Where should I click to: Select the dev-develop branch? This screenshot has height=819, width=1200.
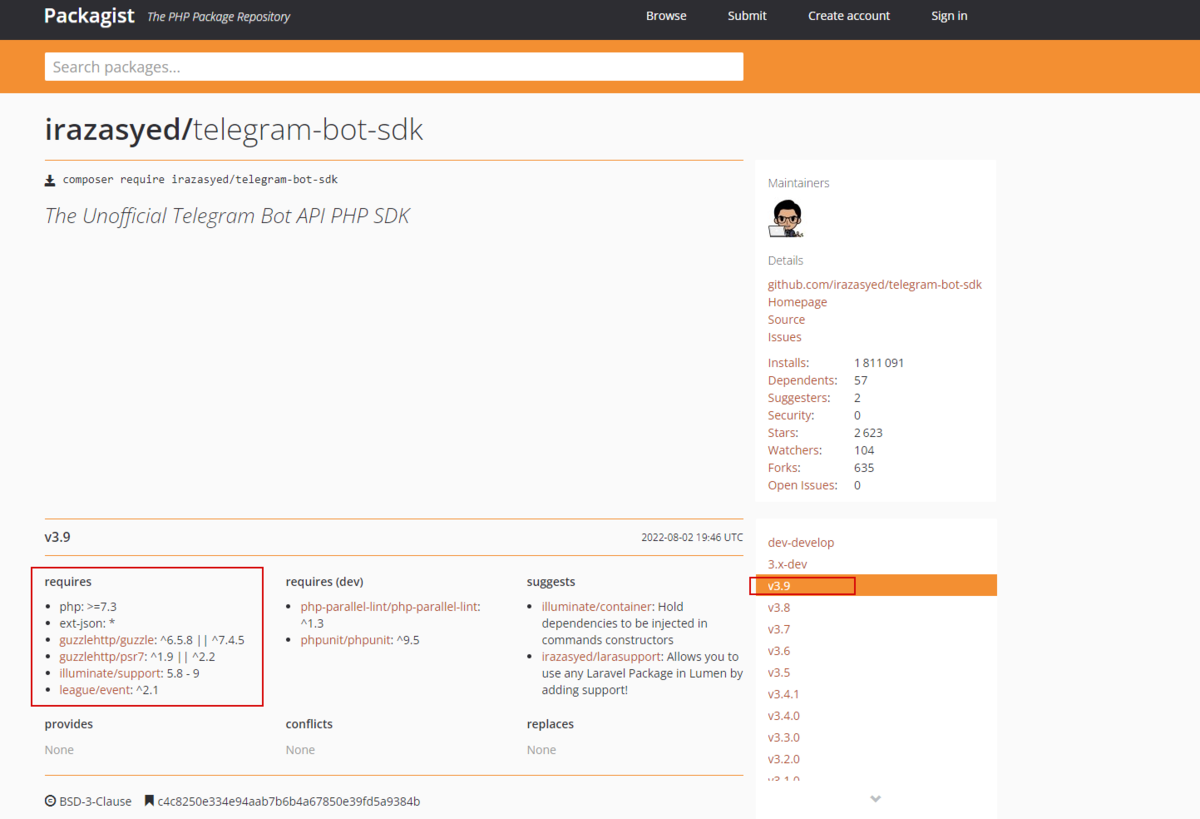pos(800,541)
